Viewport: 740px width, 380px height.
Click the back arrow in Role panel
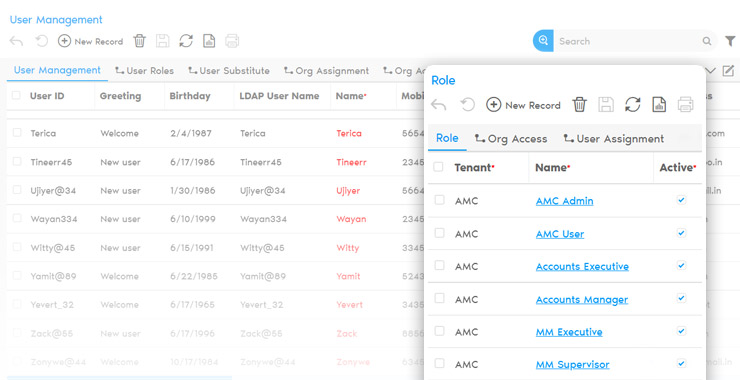438,105
